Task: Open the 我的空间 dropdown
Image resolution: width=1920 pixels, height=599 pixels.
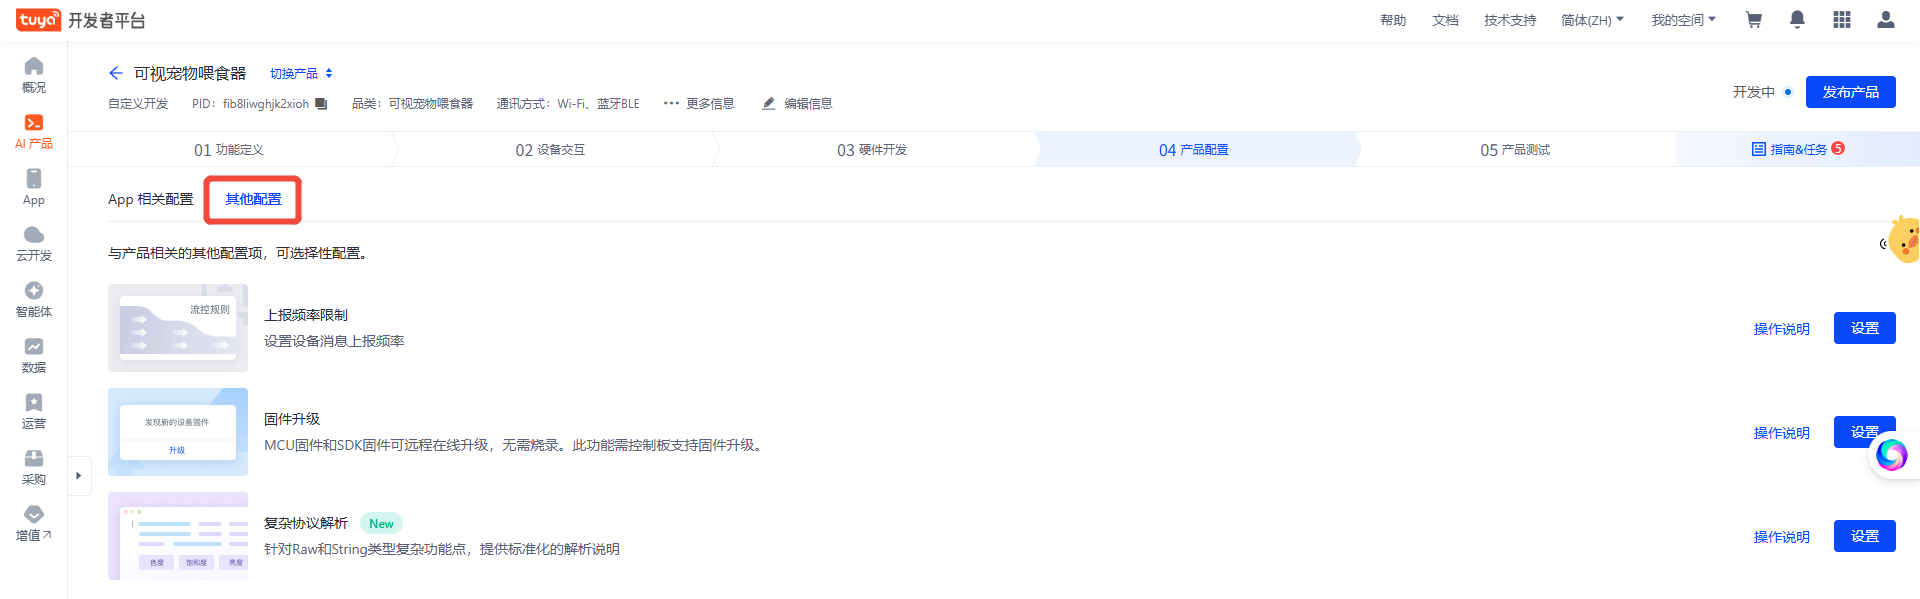Action: (1683, 20)
